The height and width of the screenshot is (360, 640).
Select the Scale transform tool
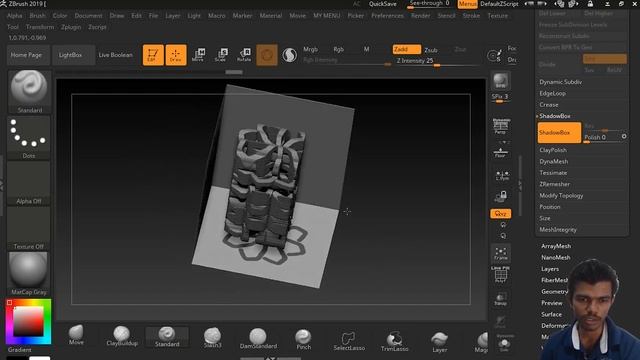click(x=221, y=55)
